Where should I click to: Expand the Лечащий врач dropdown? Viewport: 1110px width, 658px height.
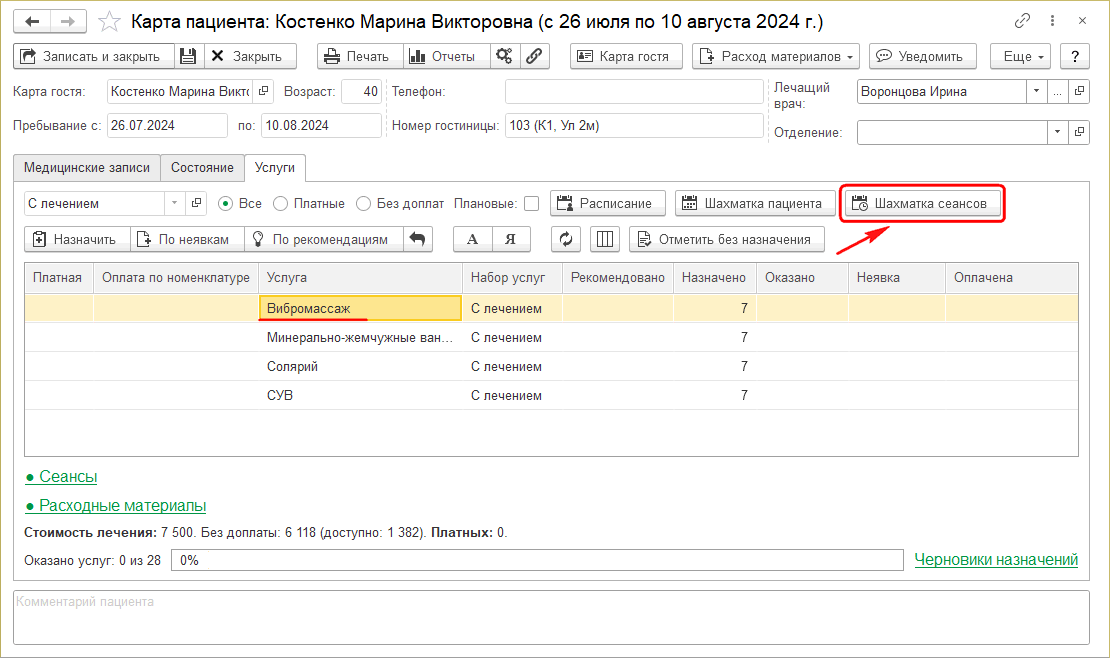point(1035,92)
